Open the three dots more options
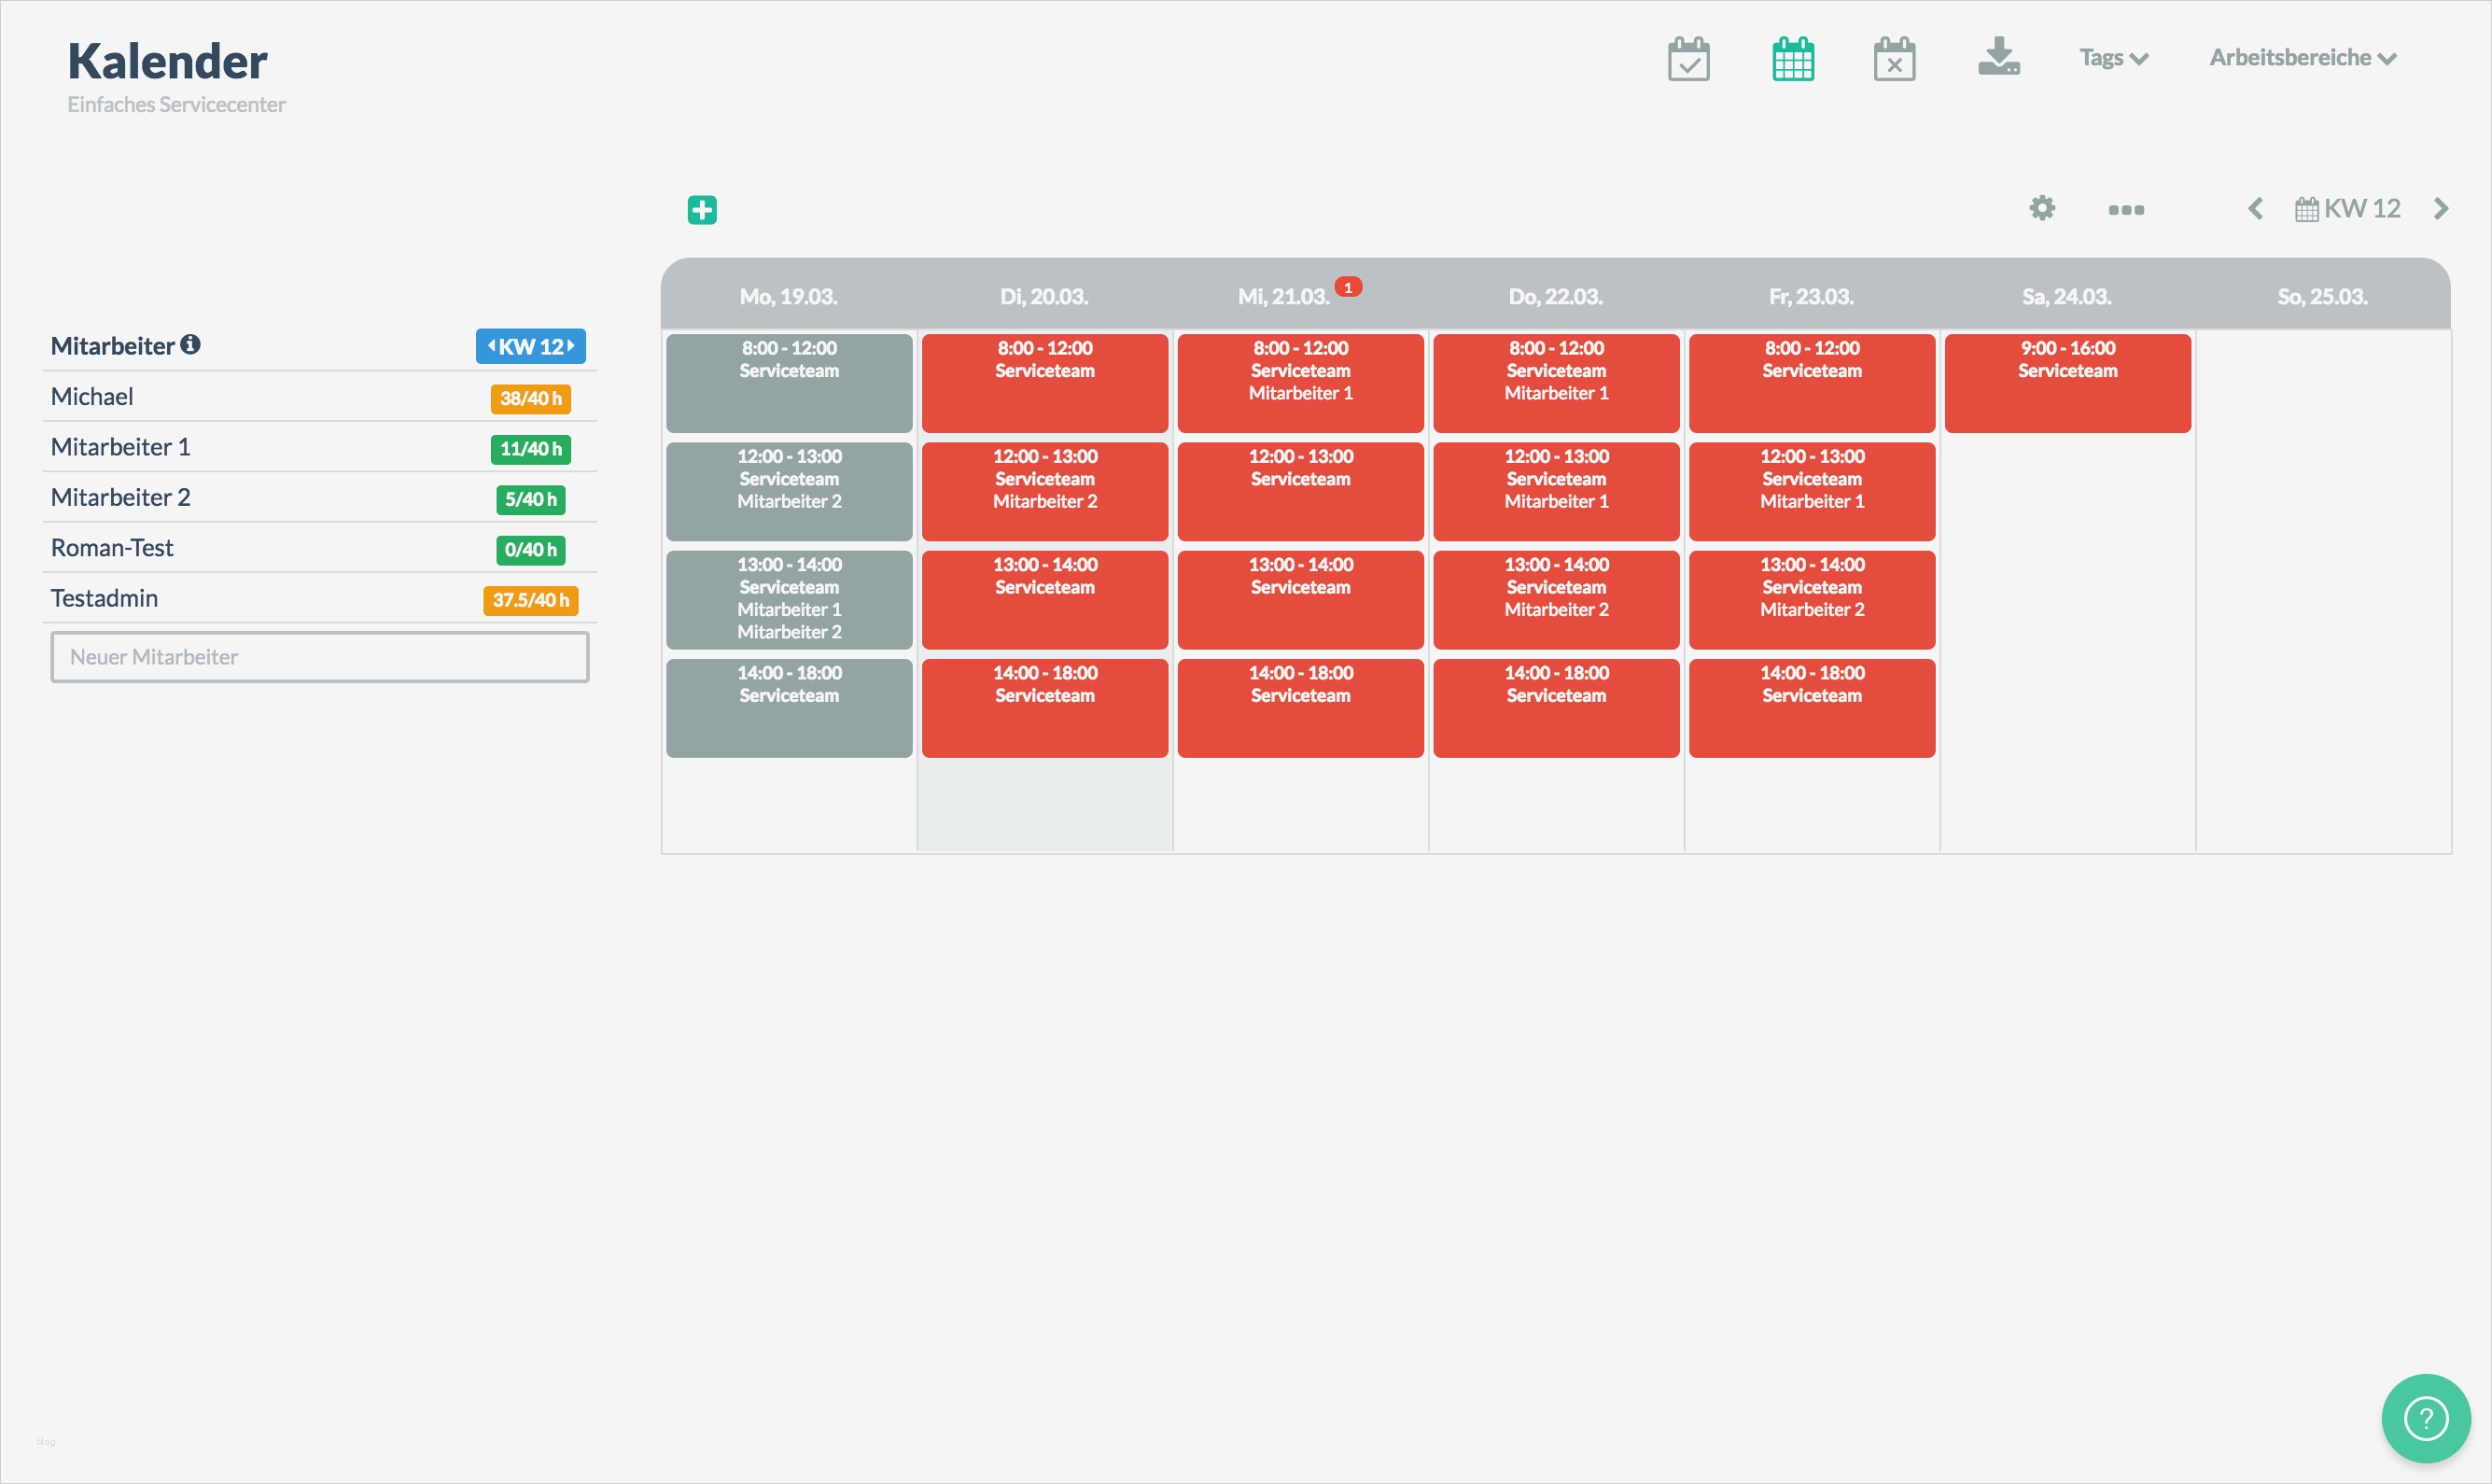Image resolution: width=2492 pixels, height=1484 pixels. 2126,210
